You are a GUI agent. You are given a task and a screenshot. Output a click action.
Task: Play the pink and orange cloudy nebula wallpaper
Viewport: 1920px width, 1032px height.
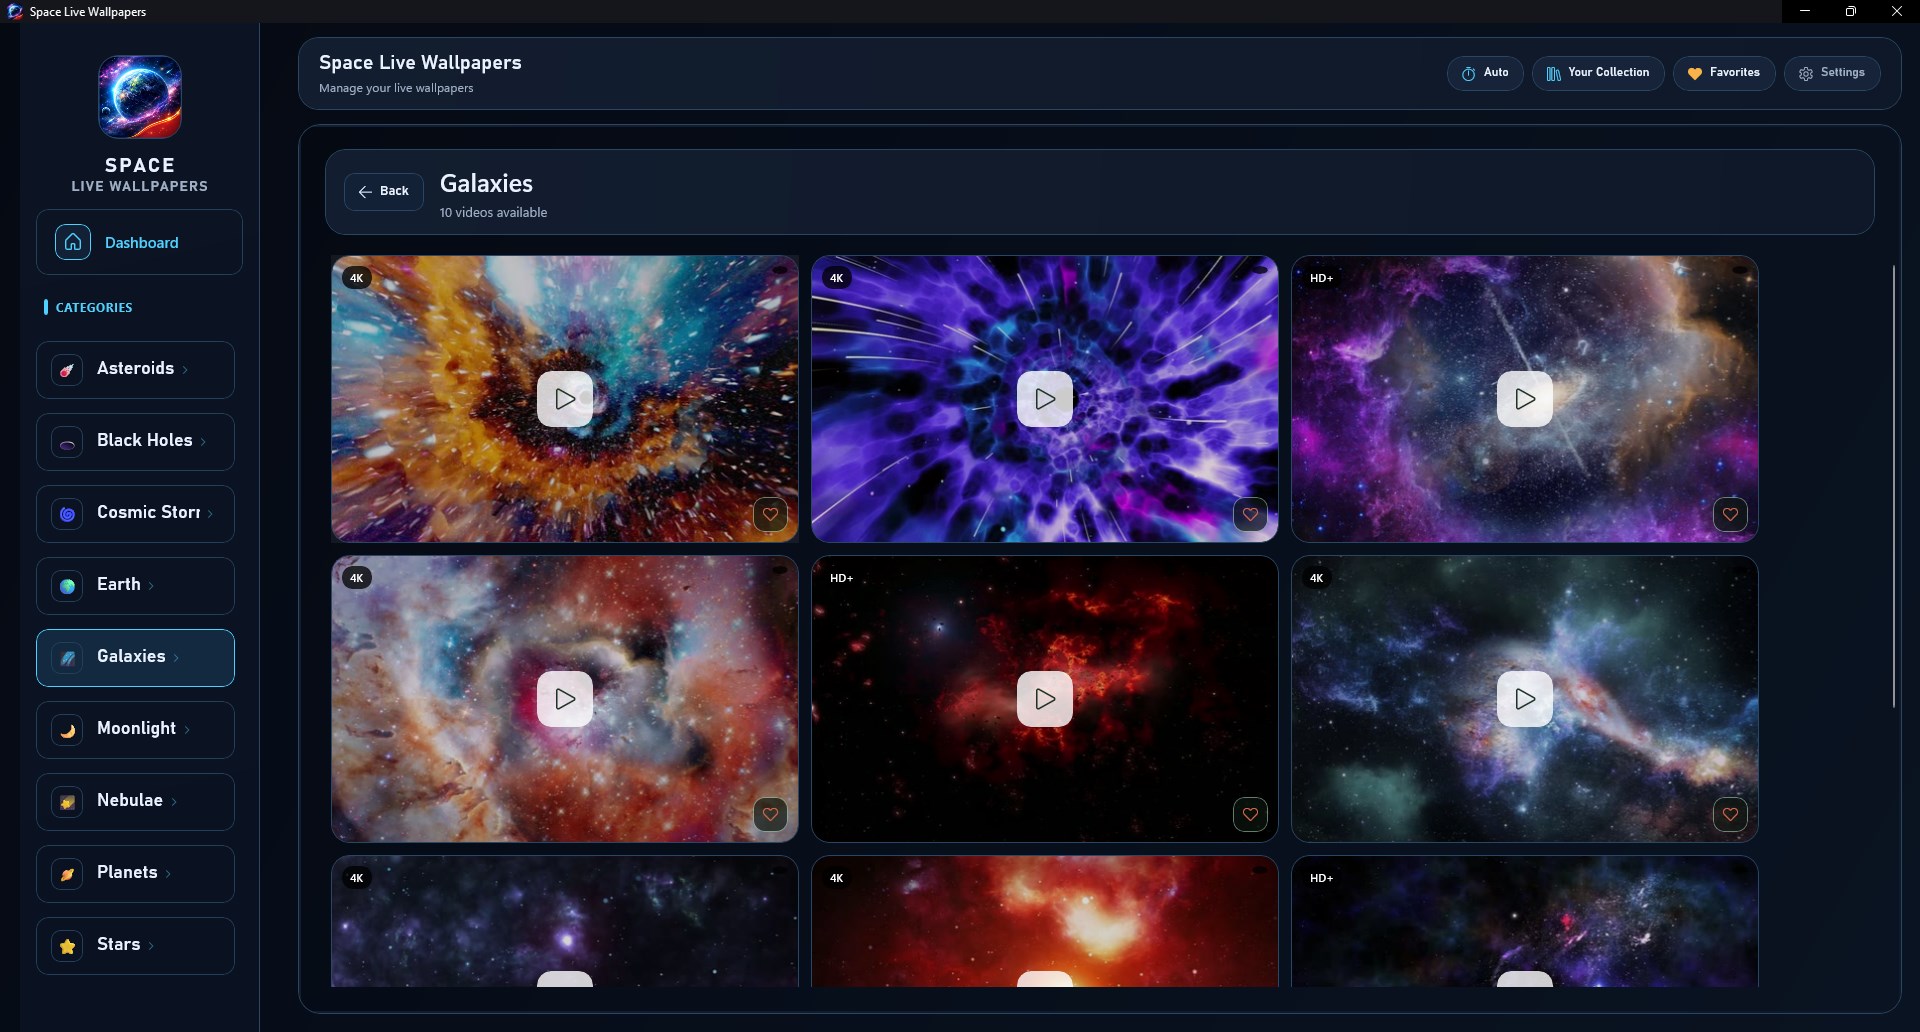pos(565,699)
